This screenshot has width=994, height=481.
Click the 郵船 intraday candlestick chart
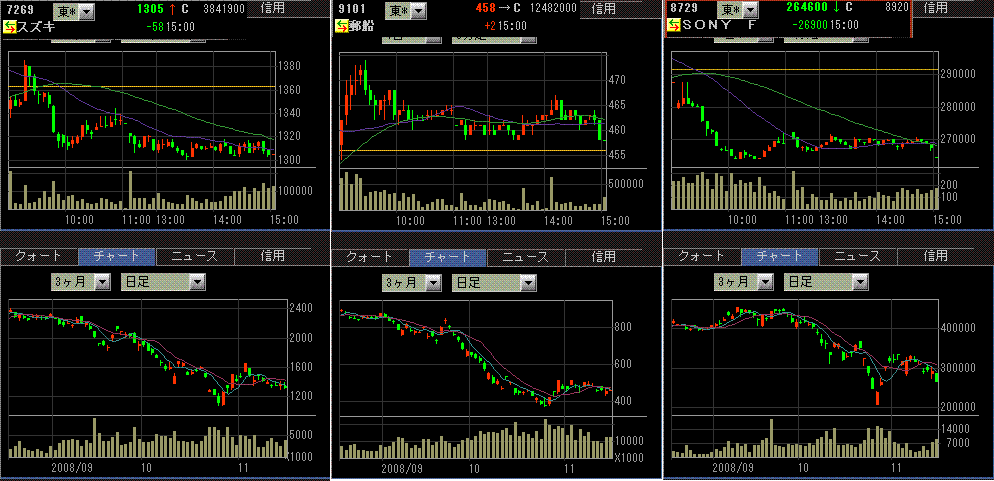(474, 109)
